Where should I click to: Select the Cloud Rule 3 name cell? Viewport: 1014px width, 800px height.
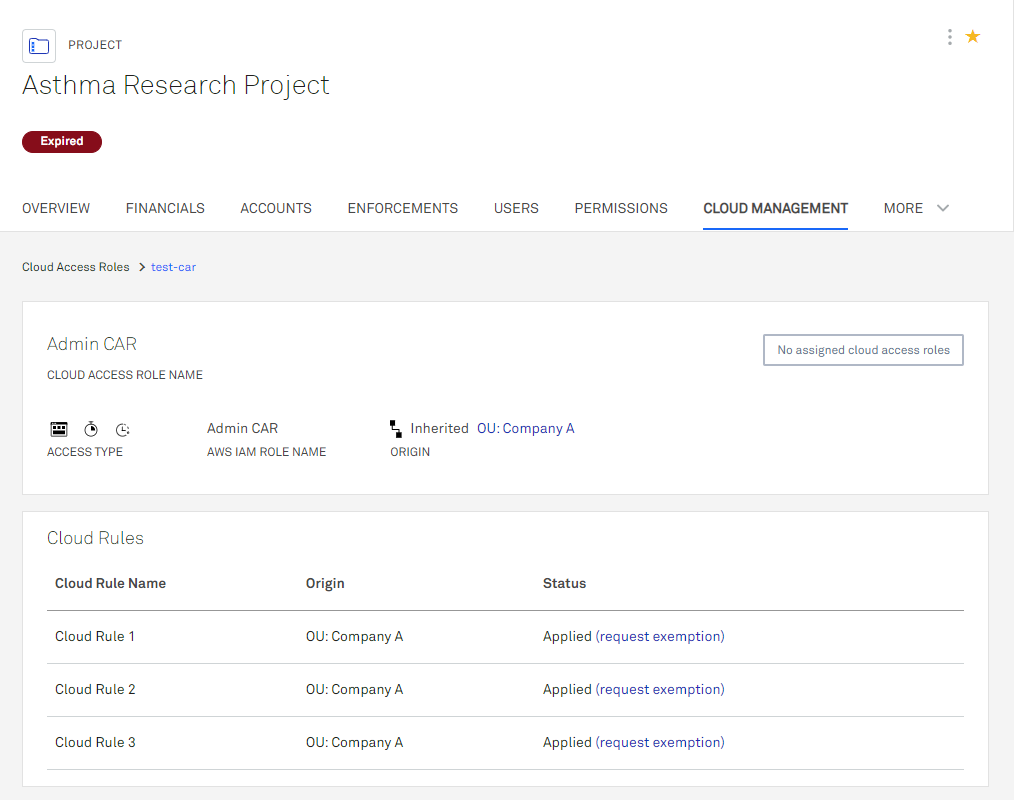coord(95,742)
